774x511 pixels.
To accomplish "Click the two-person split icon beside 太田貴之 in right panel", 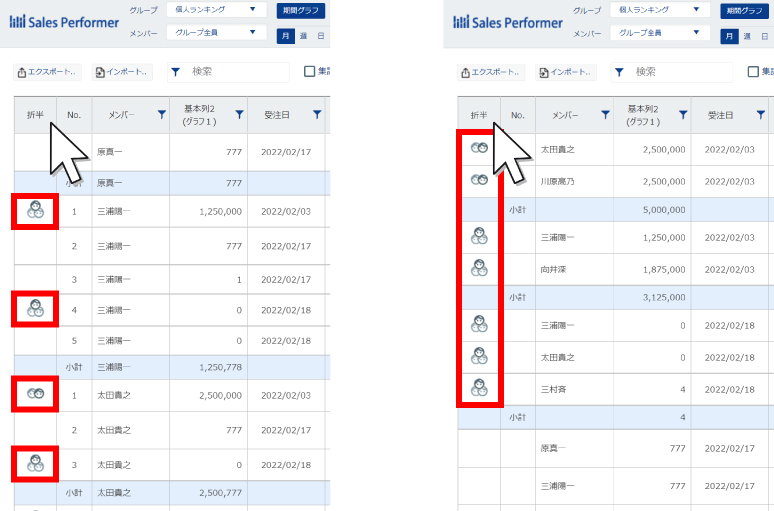I will click(479, 149).
